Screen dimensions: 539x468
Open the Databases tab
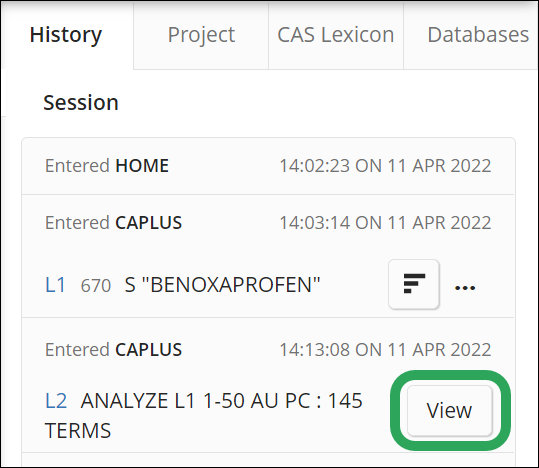pos(478,35)
